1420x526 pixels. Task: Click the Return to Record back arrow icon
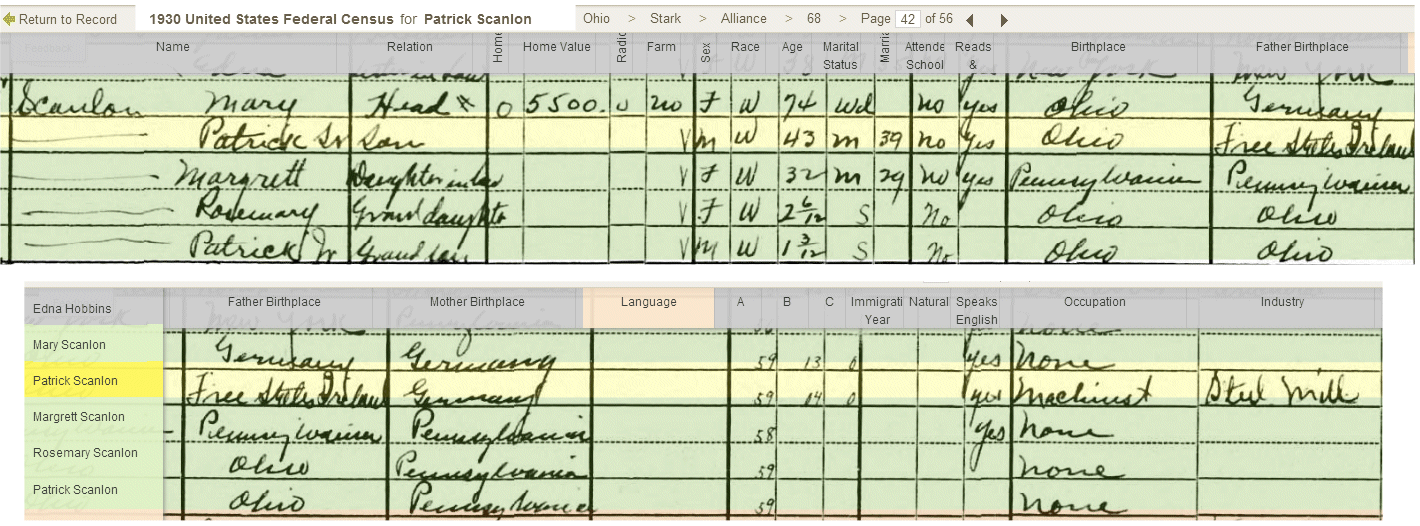point(9,19)
